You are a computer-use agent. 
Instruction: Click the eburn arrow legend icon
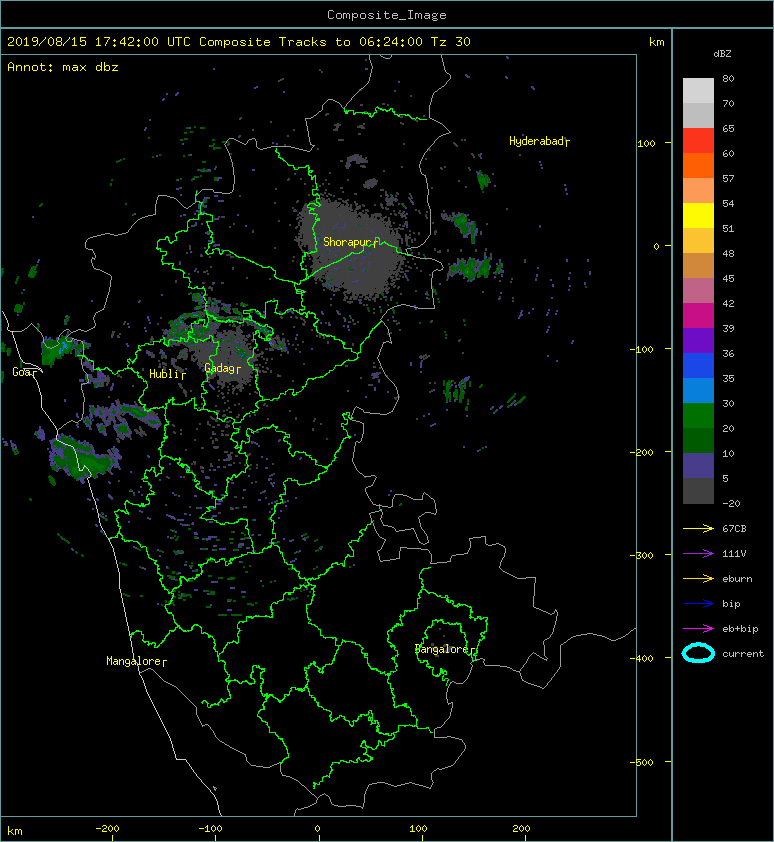(698, 579)
